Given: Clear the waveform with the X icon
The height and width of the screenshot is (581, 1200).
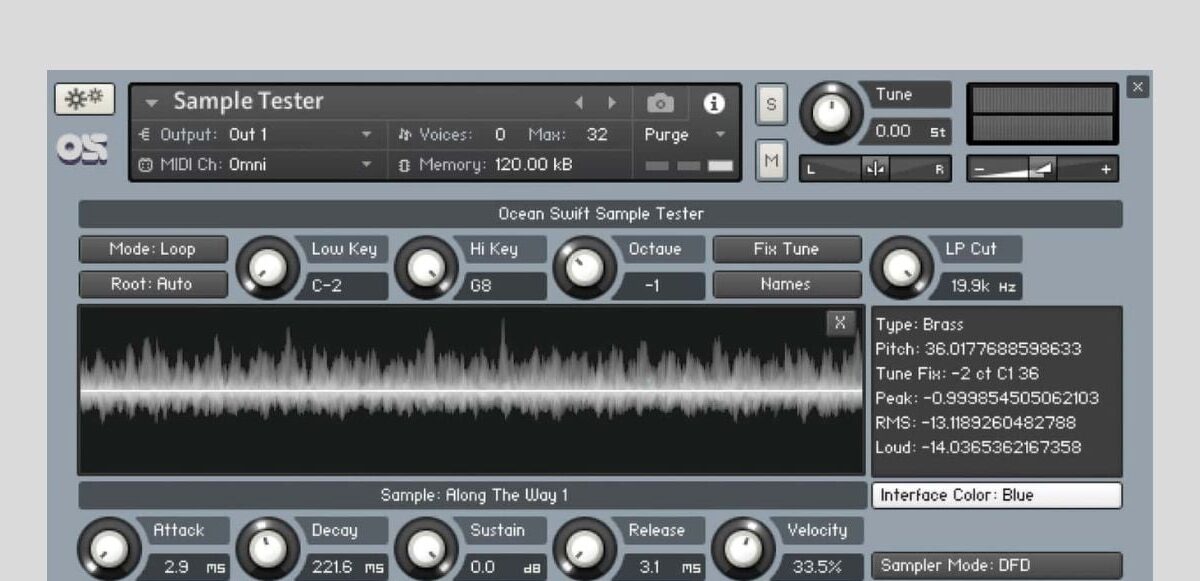Looking at the screenshot, I should (x=840, y=323).
